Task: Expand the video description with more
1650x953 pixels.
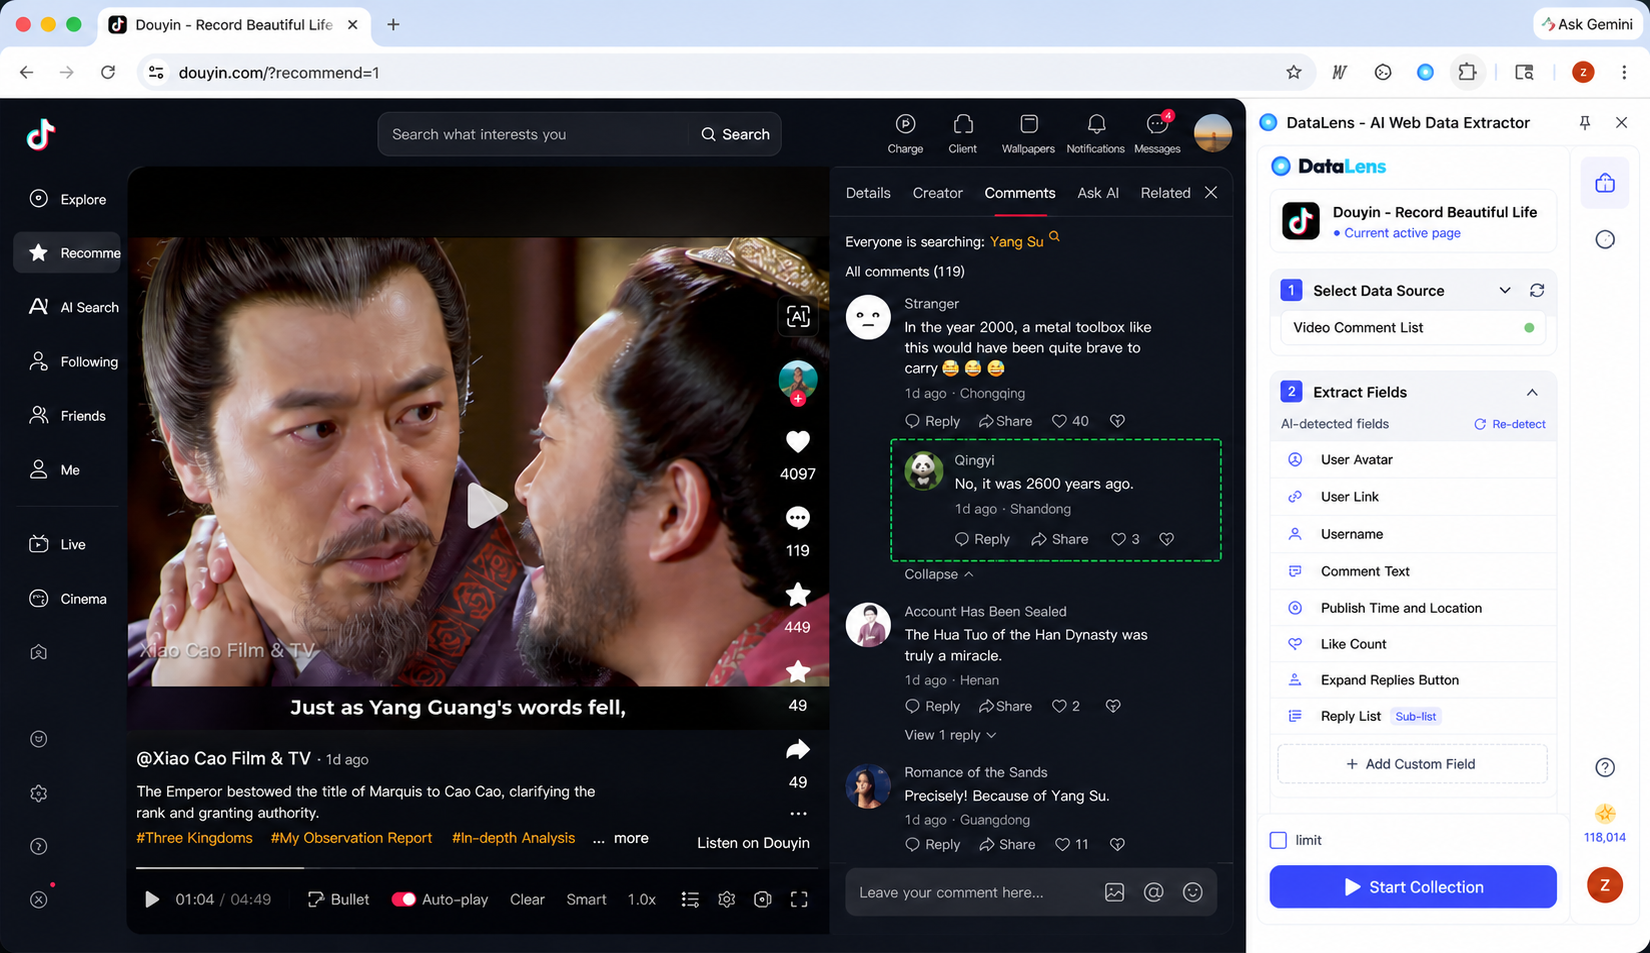Action: coord(631,838)
